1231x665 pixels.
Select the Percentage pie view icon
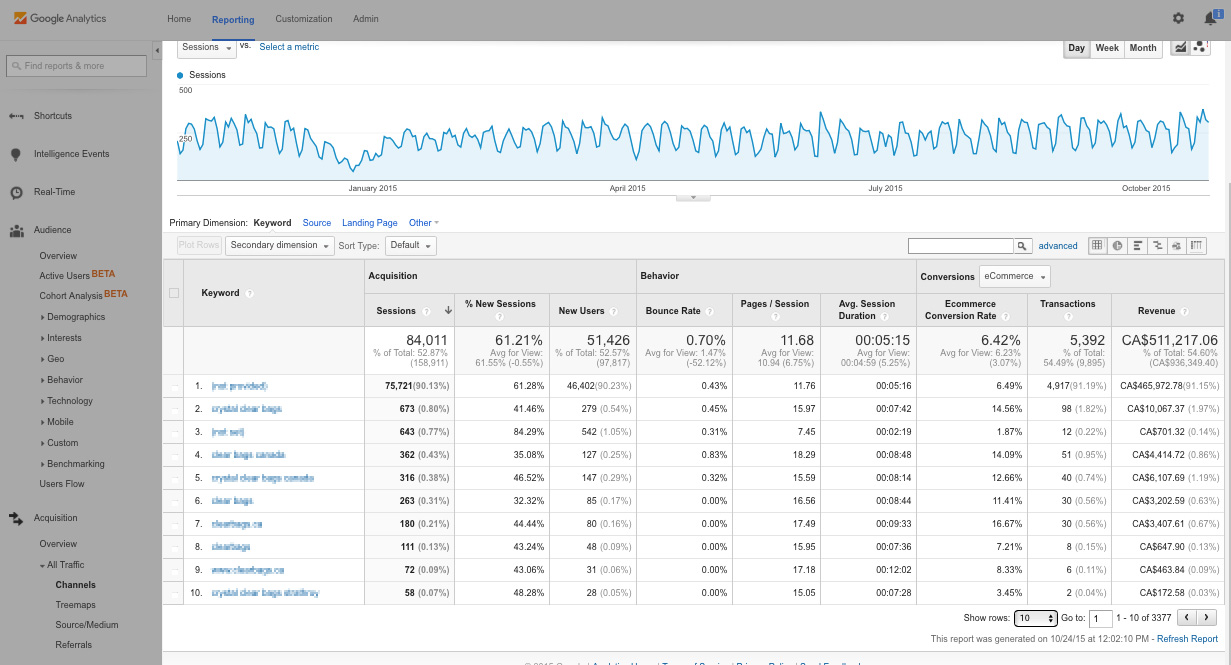click(1117, 245)
